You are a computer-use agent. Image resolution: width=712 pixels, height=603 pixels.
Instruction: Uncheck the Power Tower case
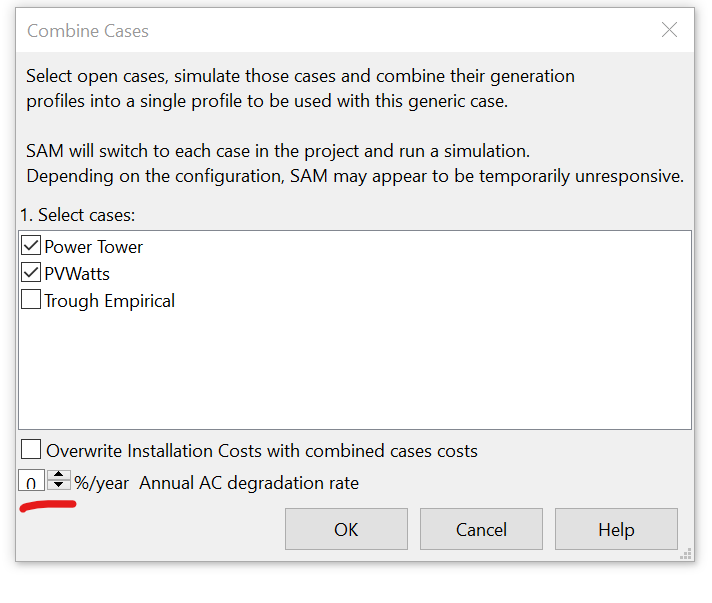click(31, 246)
